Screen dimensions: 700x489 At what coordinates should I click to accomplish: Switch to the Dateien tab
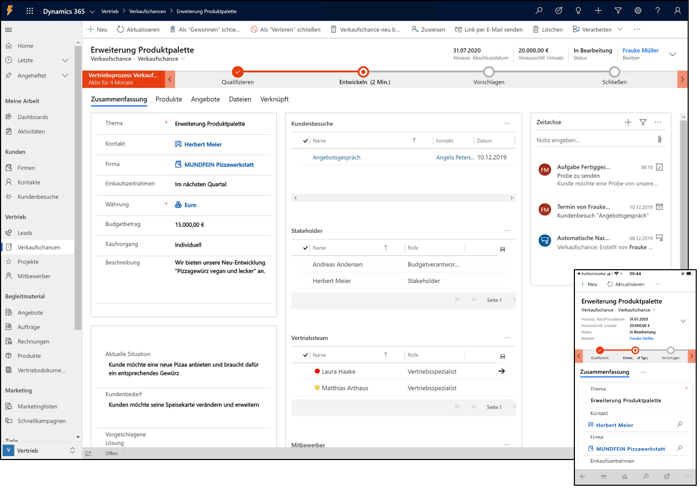[x=240, y=99]
